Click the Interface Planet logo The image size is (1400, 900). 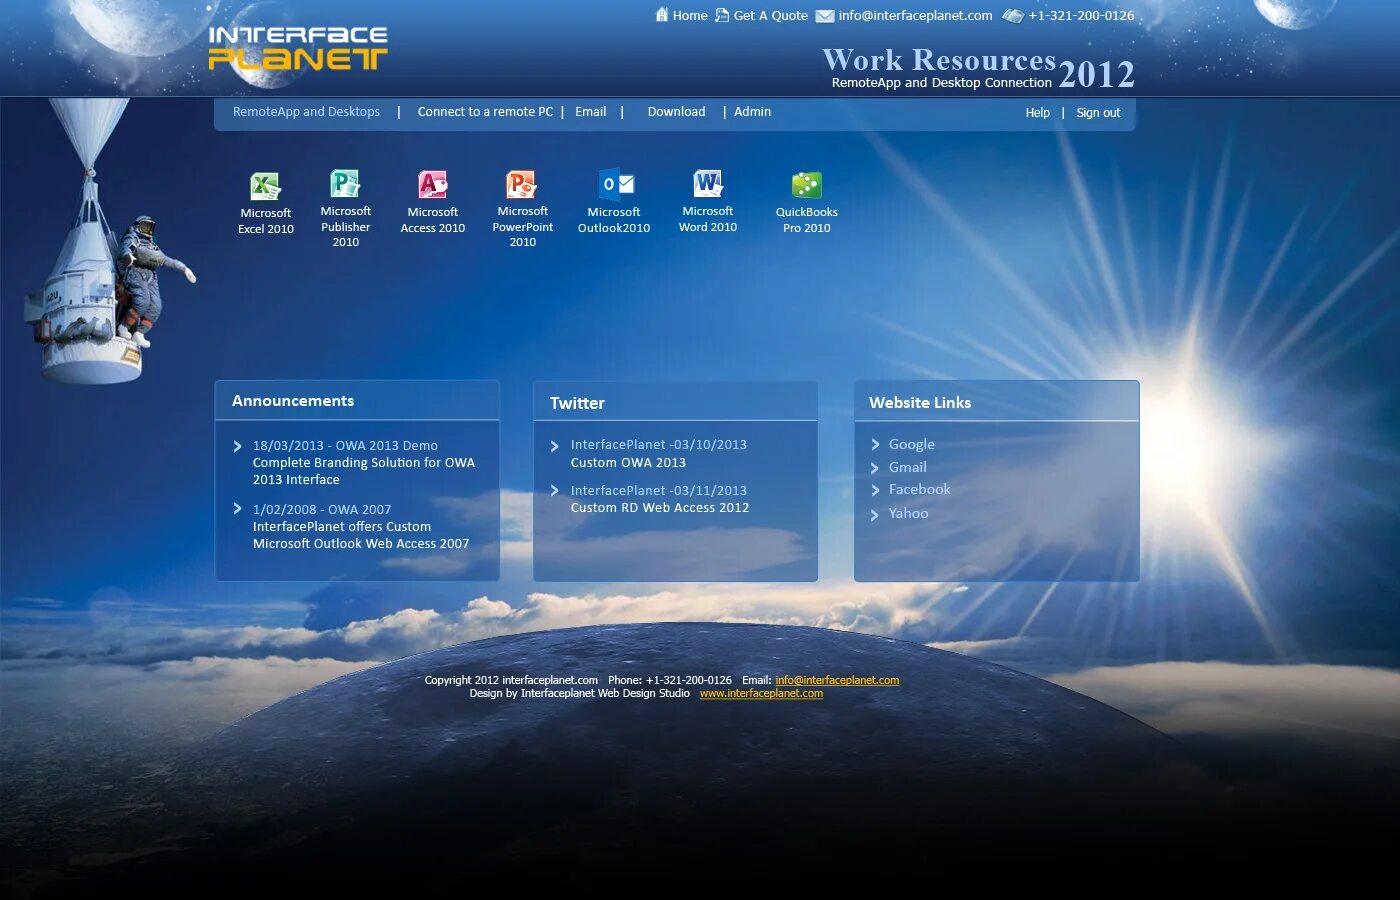pos(298,48)
